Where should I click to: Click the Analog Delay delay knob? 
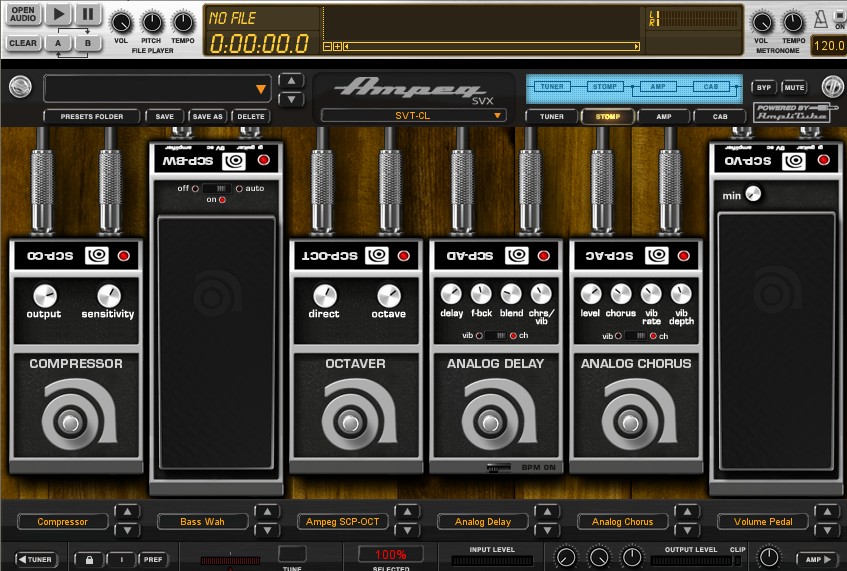pos(451,294)
